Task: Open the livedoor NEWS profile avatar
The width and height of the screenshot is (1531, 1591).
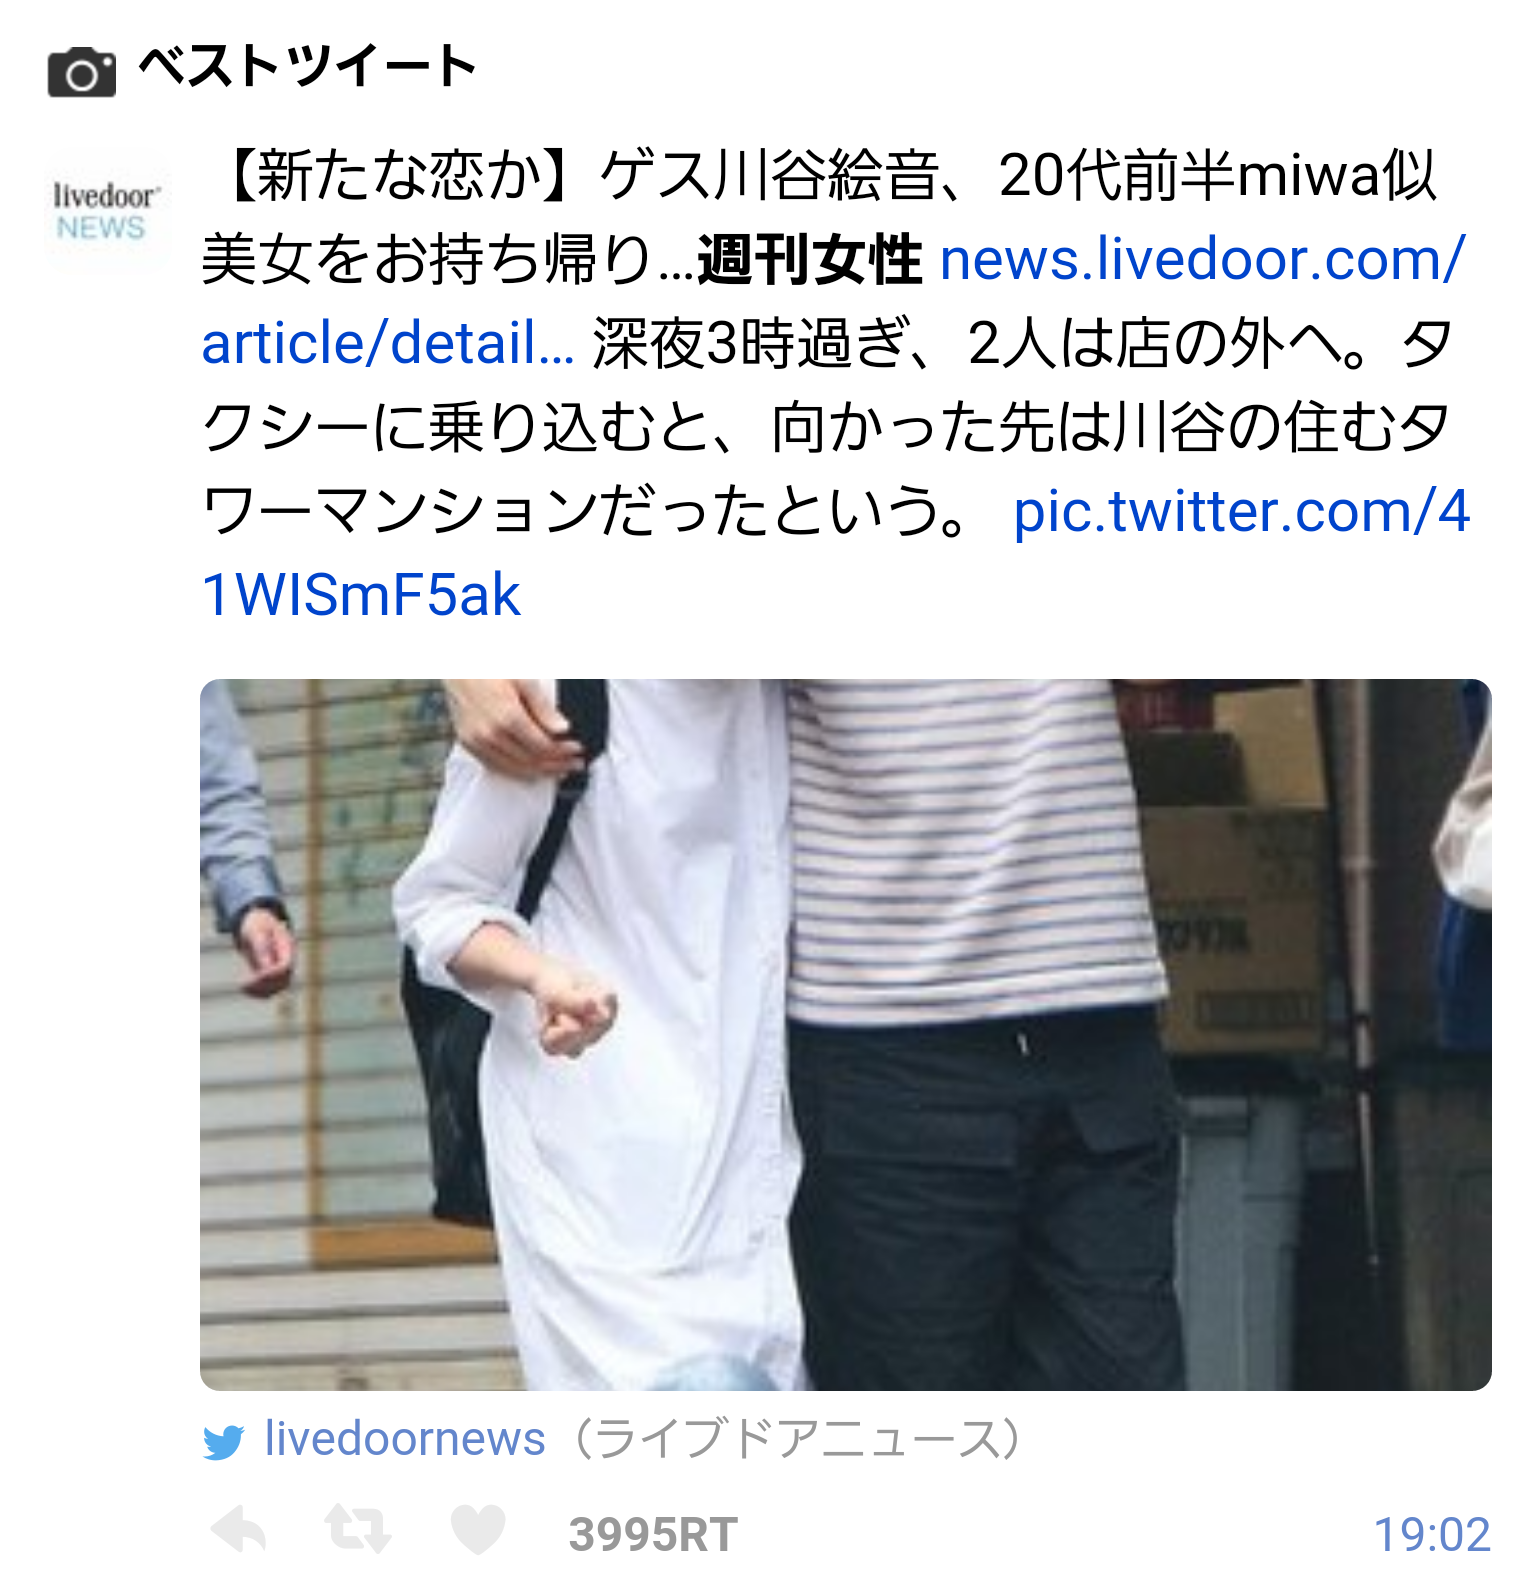Action: click(x=105, y=212)
